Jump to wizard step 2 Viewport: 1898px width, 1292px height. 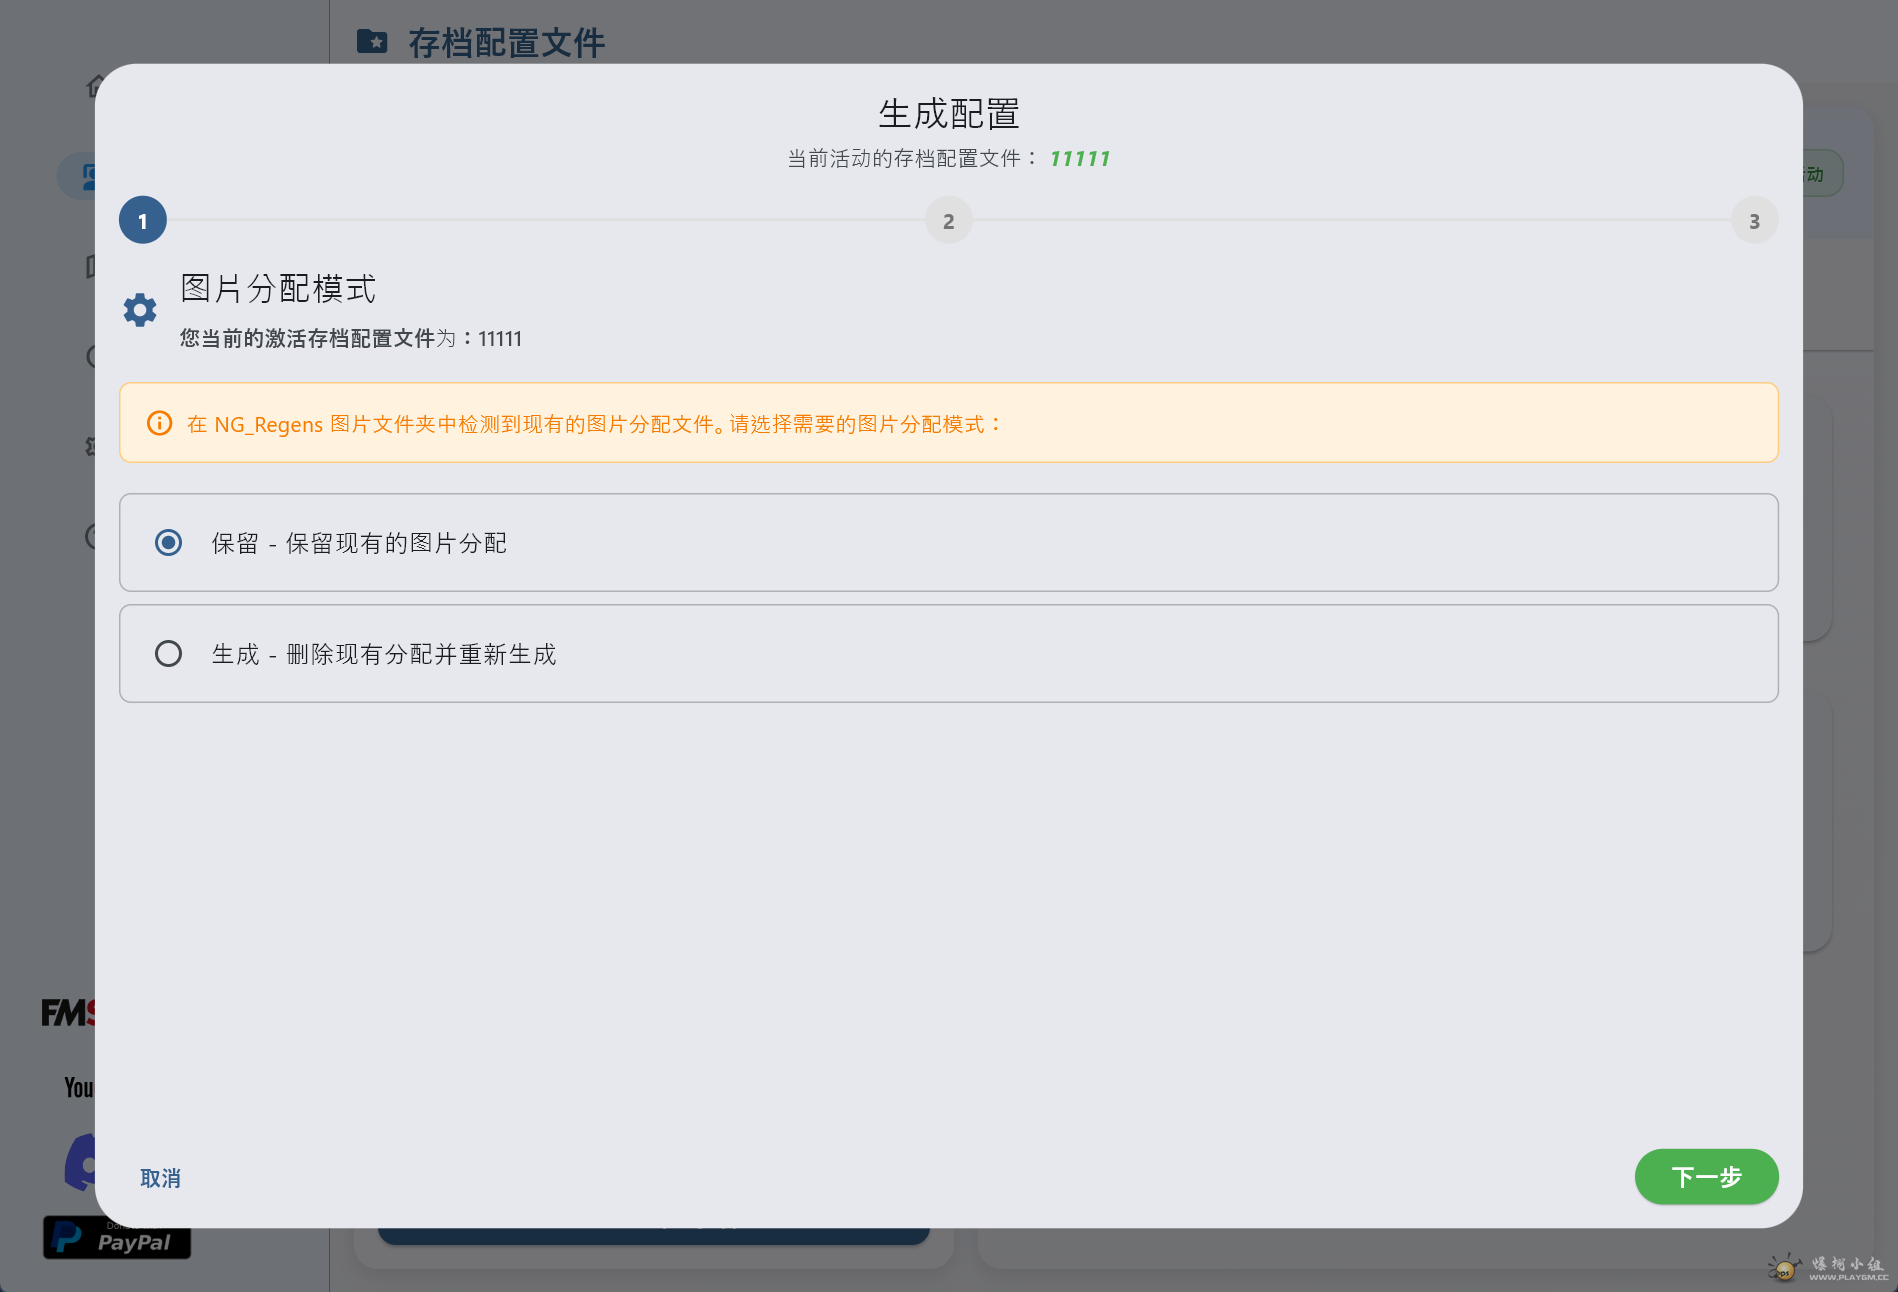(948, 220)
